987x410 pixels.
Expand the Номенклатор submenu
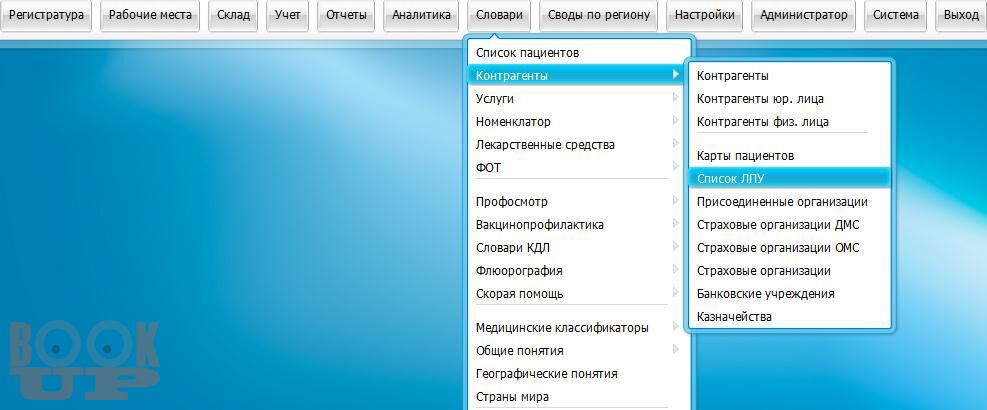point(578,122)
